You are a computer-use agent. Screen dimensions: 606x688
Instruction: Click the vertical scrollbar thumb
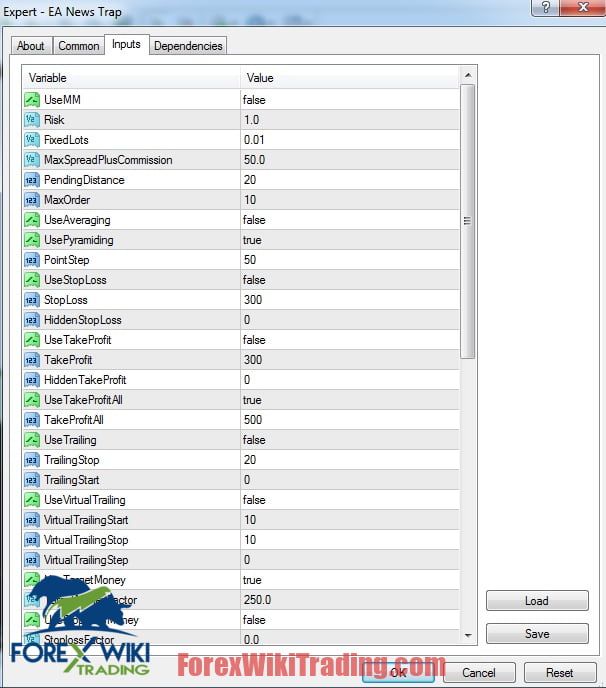[x=468, y=222]
